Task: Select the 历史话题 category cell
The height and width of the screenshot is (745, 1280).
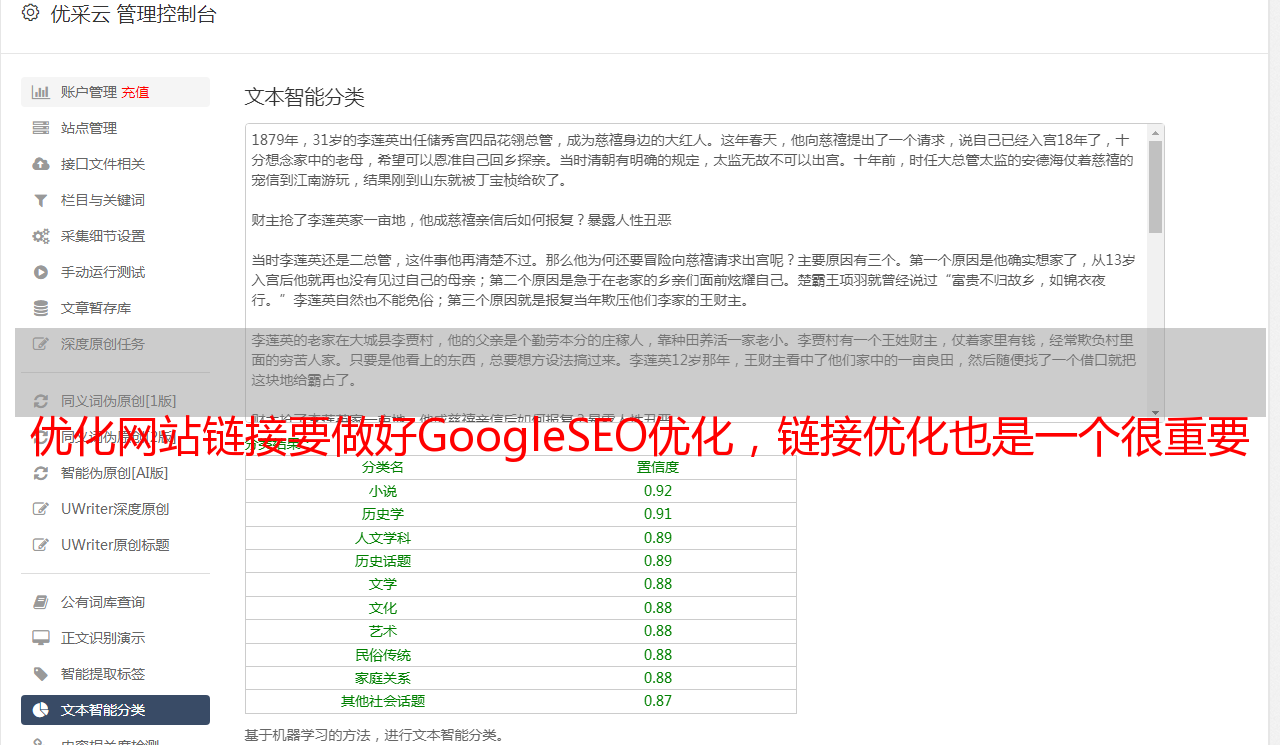Action: 383,561
